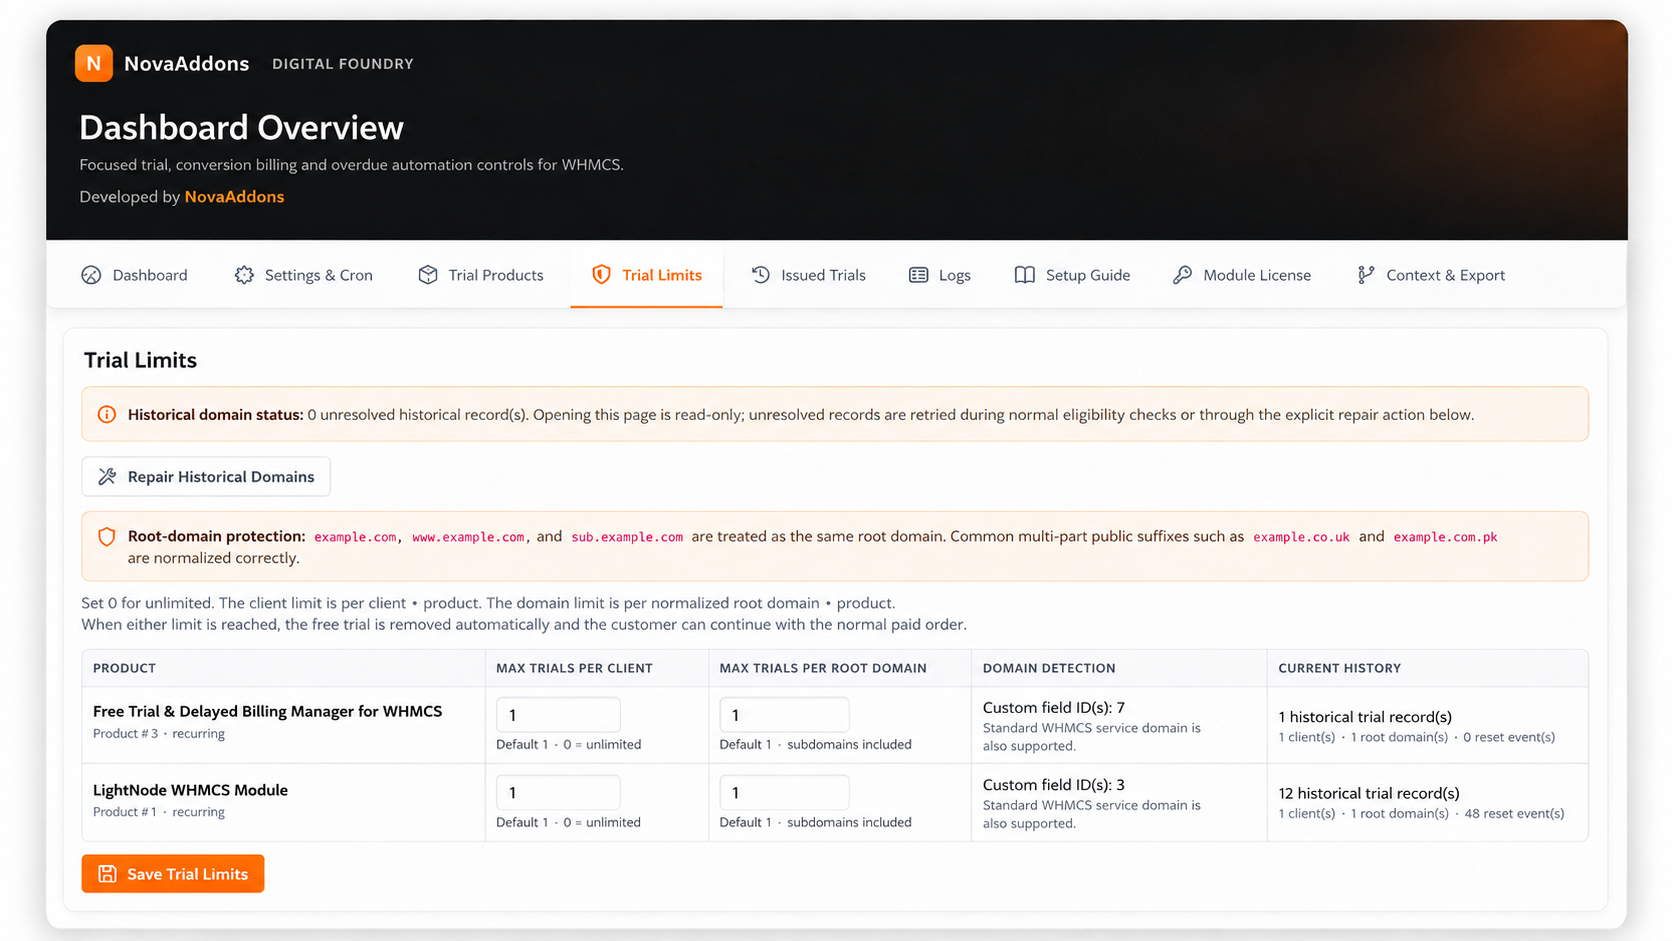Click Save Trial Limits button
1672x941 pixels.
[x=173, y=874]
